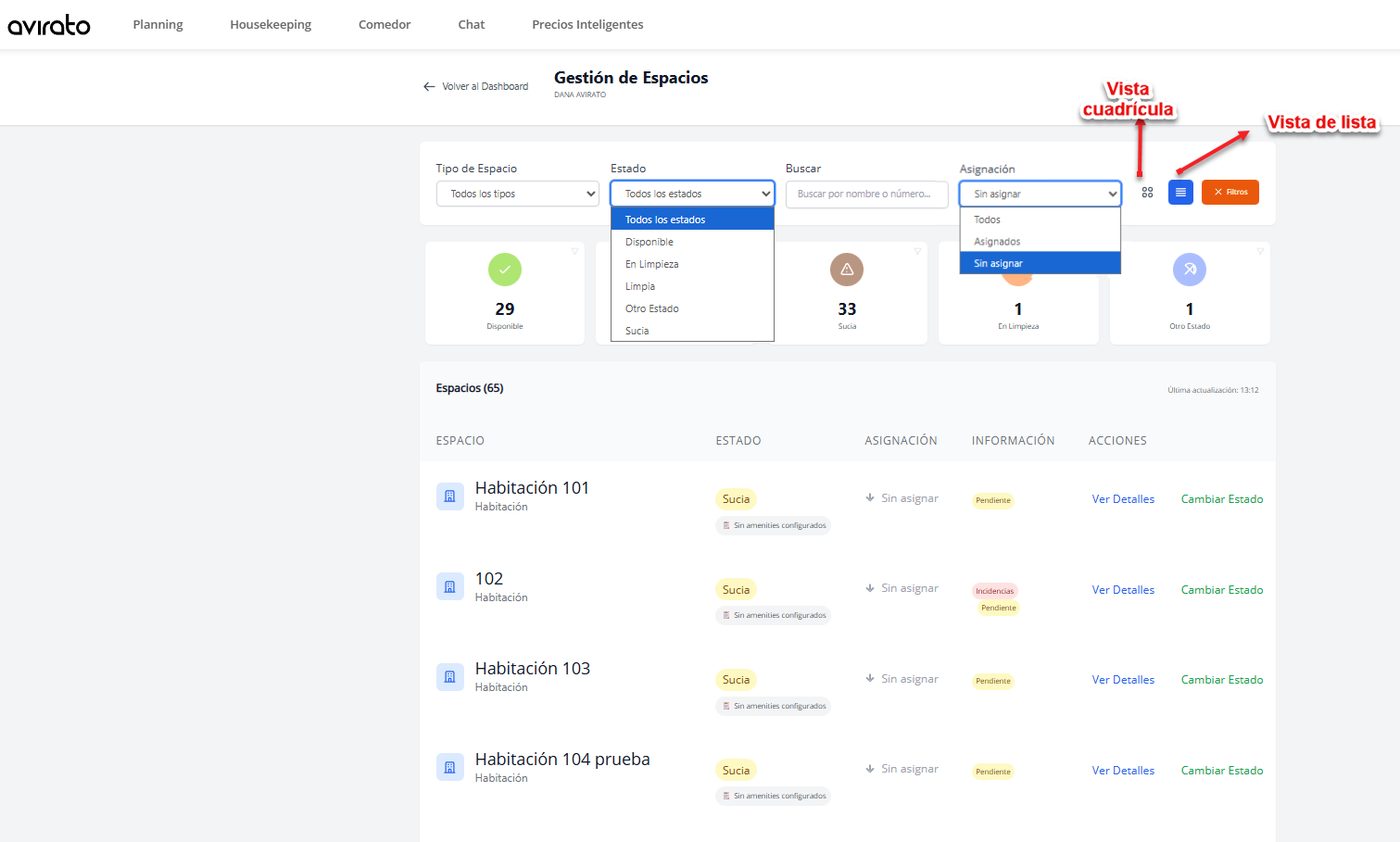Open the Tipo de Espacio dropdown
This screenshot has height=842, width=1400.
pos(517,193)
